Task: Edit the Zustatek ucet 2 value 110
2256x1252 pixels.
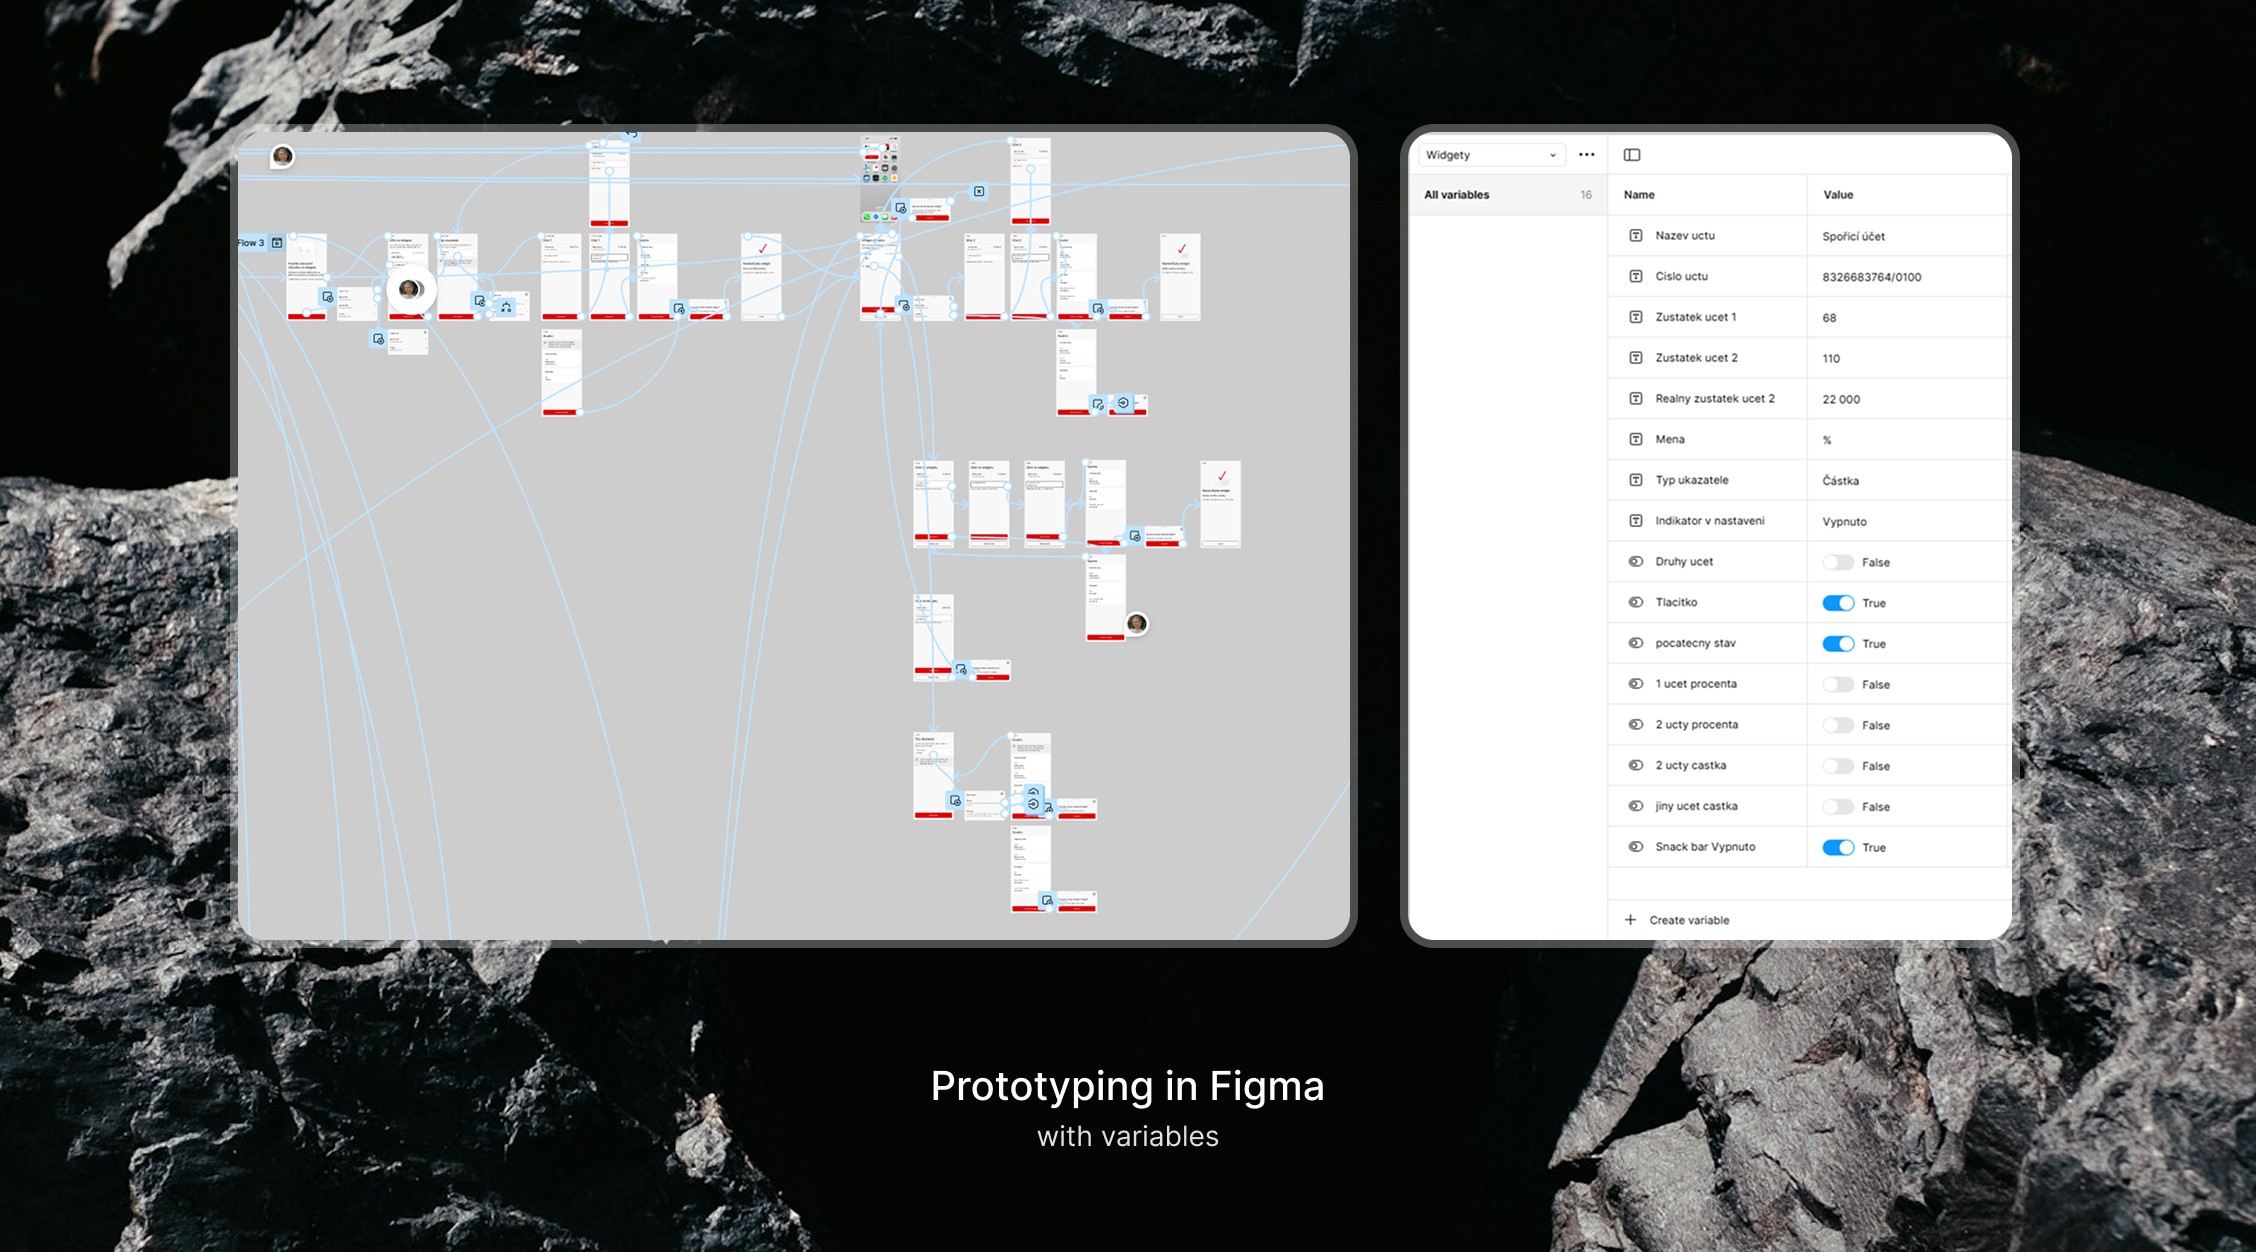Action: [1831, 359]
